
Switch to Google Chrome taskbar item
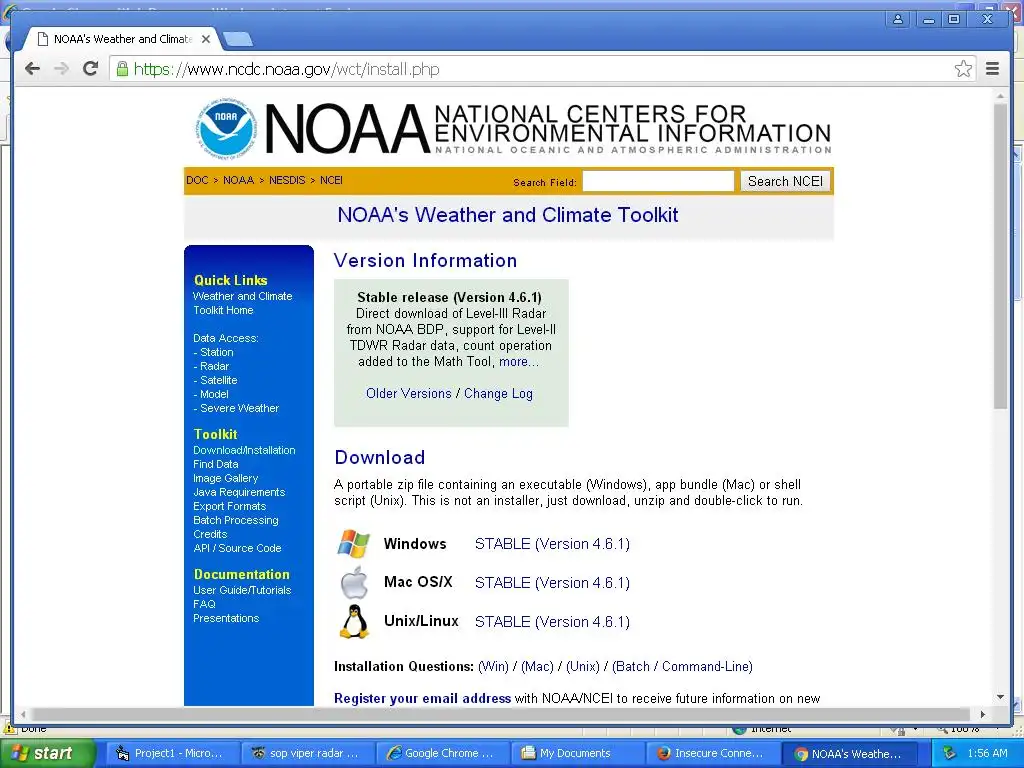441,754
